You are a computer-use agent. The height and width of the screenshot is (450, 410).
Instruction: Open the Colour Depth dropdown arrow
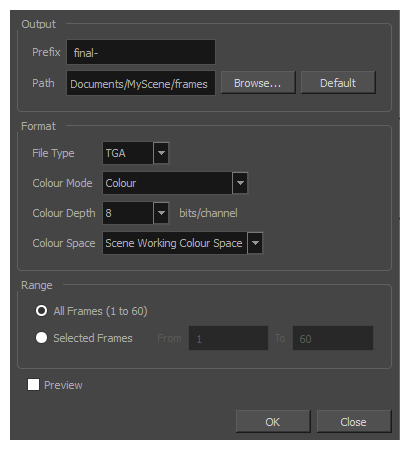coord(161,213)
